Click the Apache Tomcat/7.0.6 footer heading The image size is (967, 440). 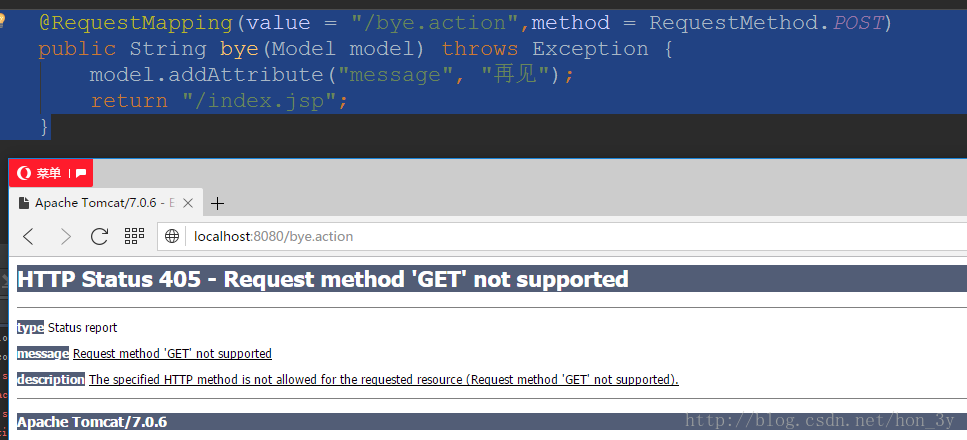(x=92, y=421)
